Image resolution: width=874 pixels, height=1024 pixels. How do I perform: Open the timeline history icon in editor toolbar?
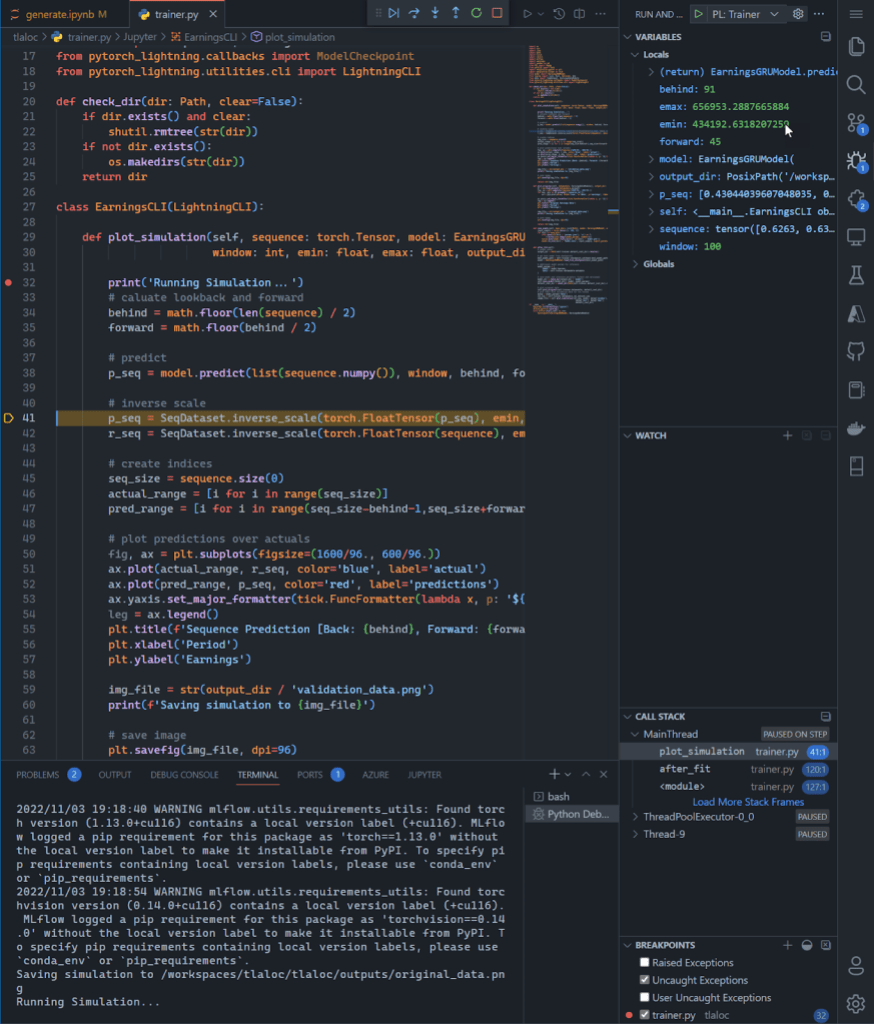coord(559,14)
